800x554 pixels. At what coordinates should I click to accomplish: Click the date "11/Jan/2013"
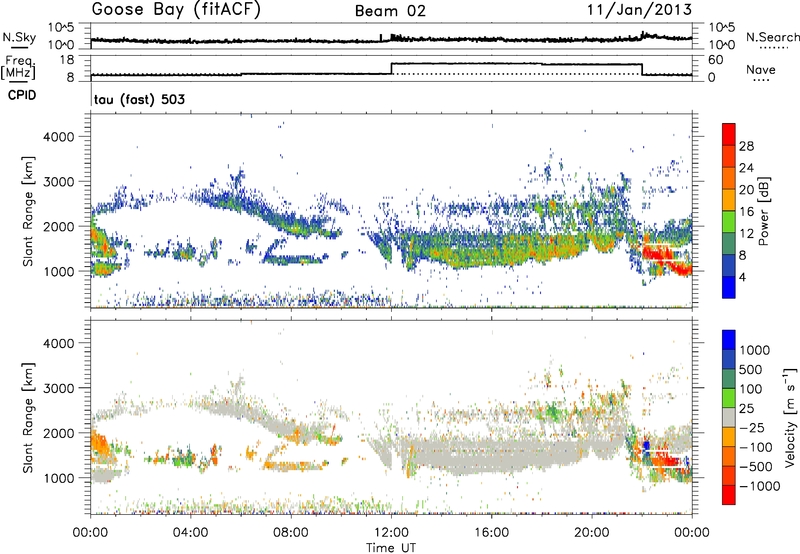click(x=639, y=10)
